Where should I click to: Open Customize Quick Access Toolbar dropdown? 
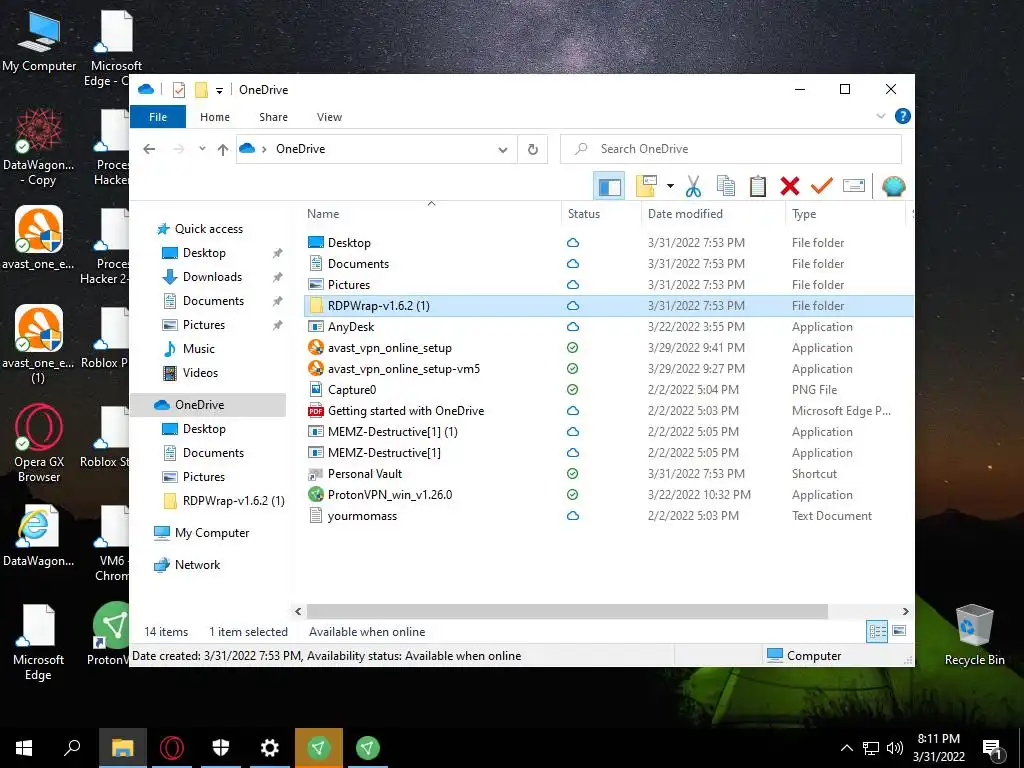pos(219,90)
